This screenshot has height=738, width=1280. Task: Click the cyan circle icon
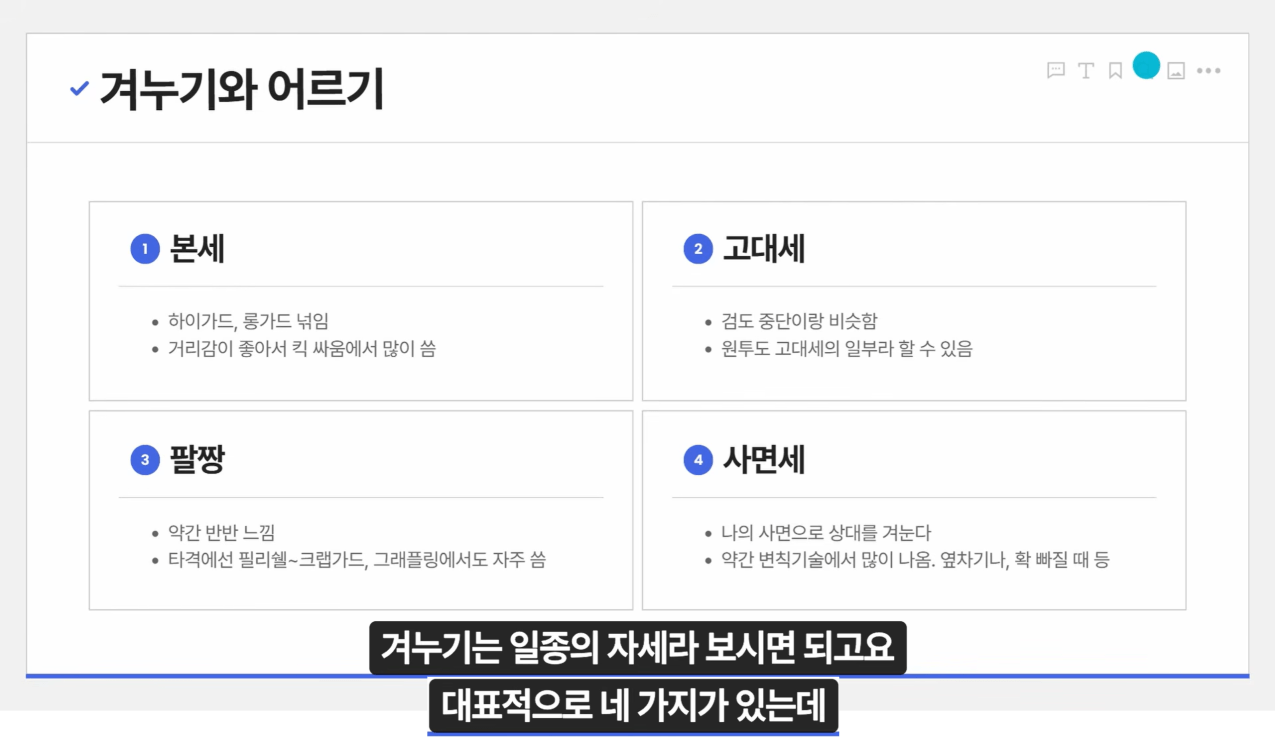(x=1146, y=66)
